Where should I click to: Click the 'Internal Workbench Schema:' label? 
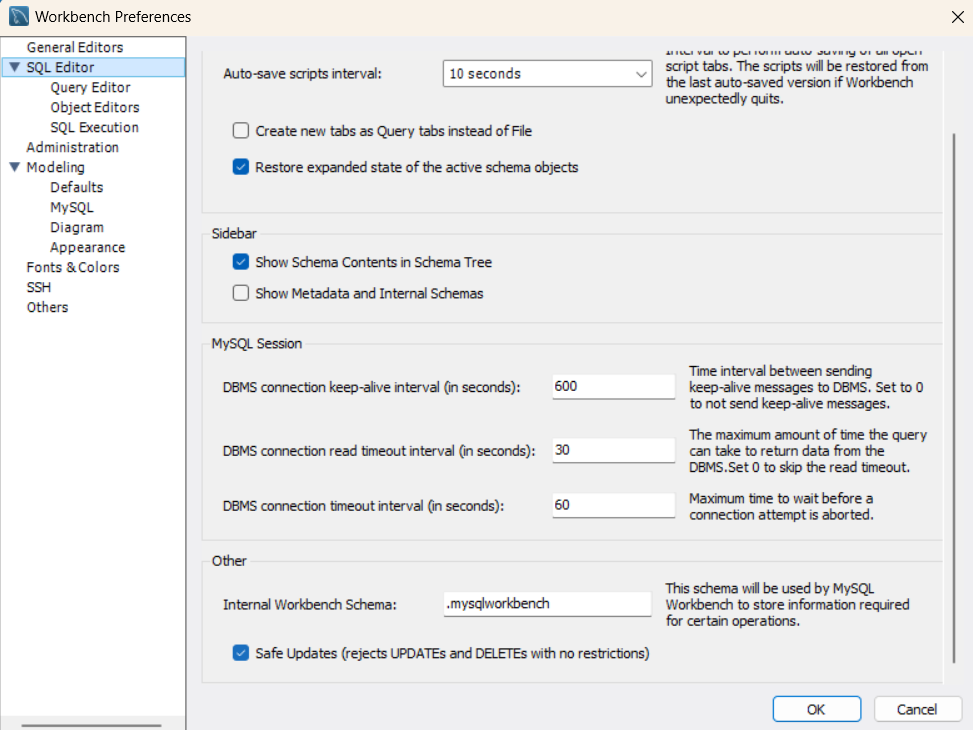point(310,605)
